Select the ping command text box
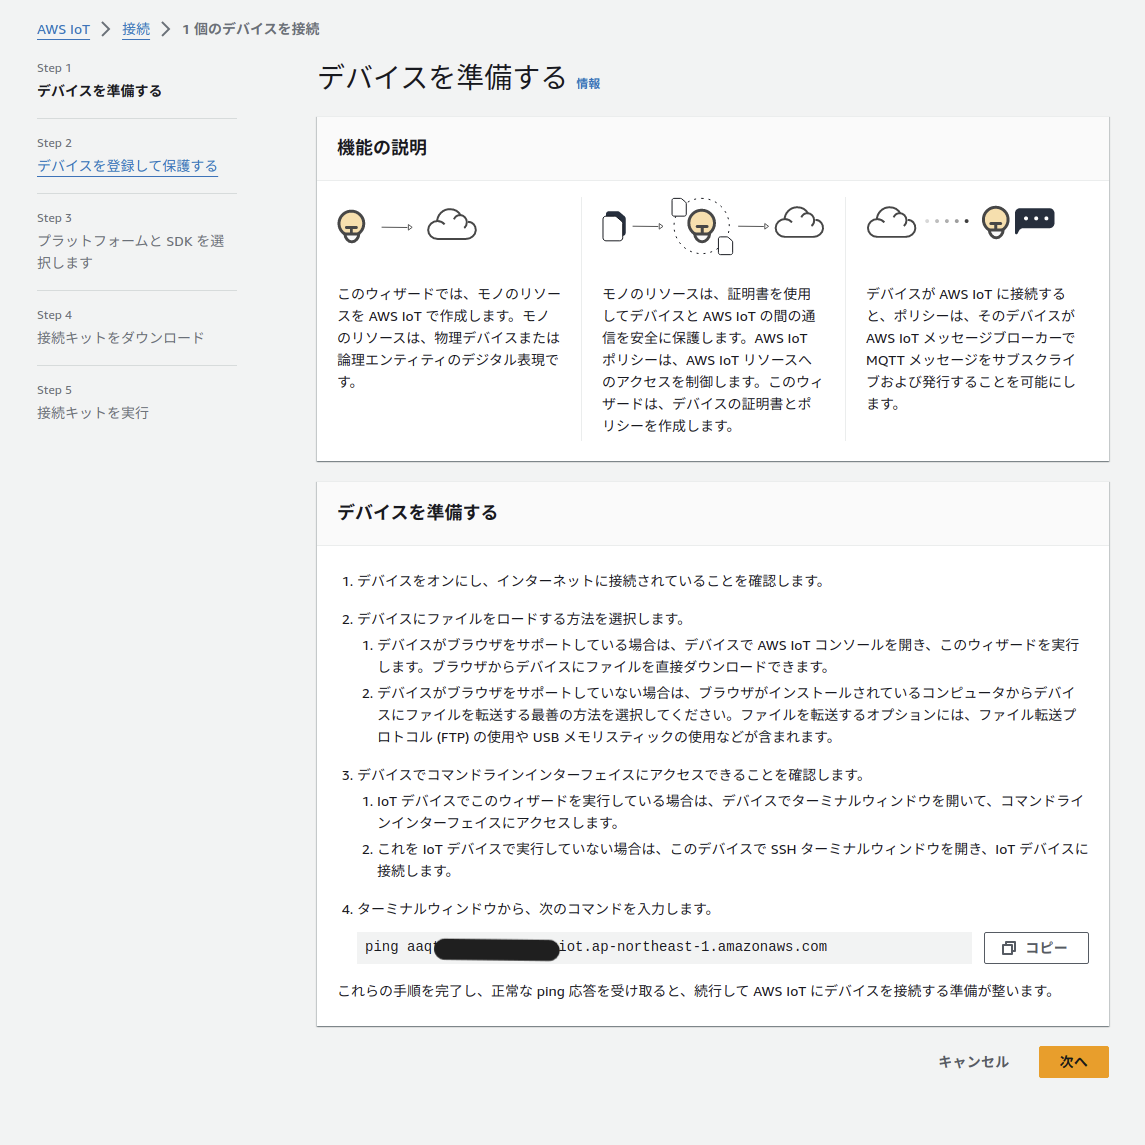1145x1145 pixels. click(663, 947)
